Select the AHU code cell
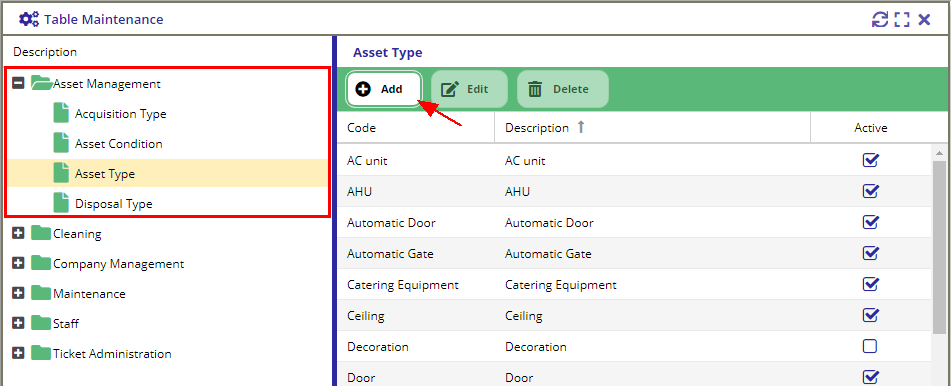Viewport: 951px width, 386px height. click(x=416, y=191)
